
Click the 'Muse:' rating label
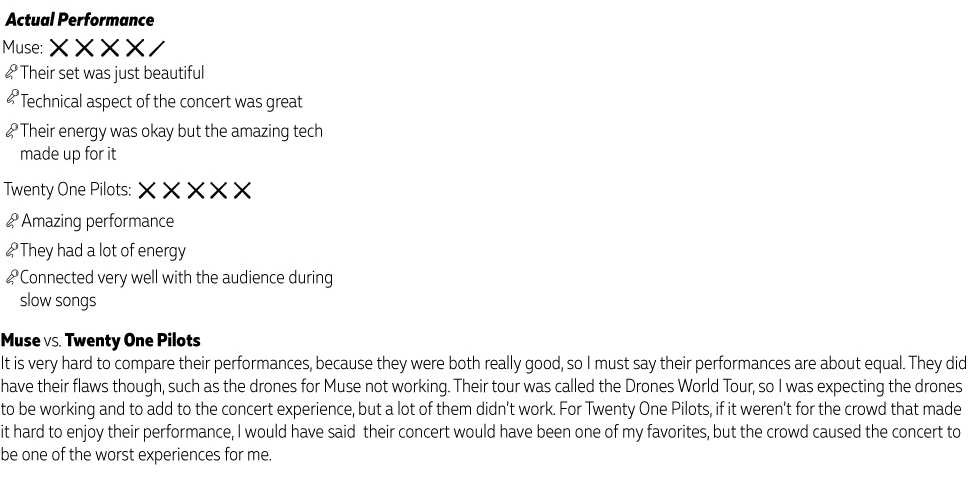23,48
